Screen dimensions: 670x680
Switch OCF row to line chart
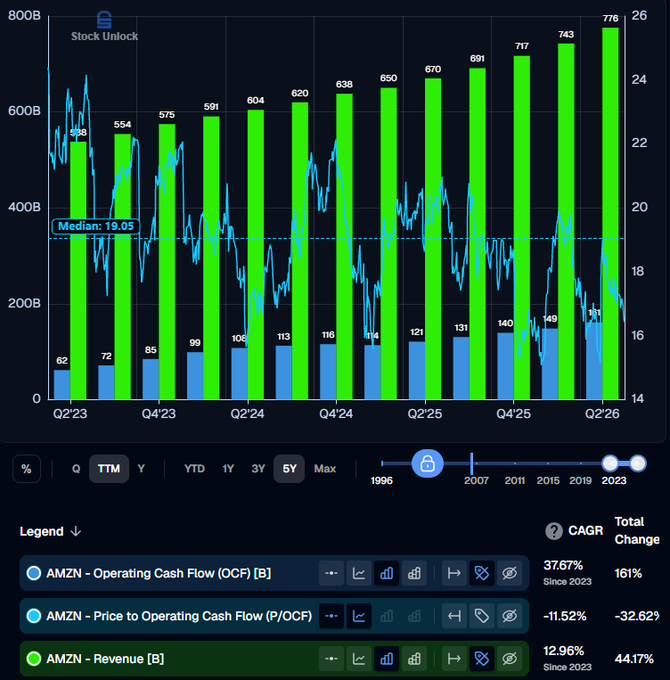coord(359,573)
